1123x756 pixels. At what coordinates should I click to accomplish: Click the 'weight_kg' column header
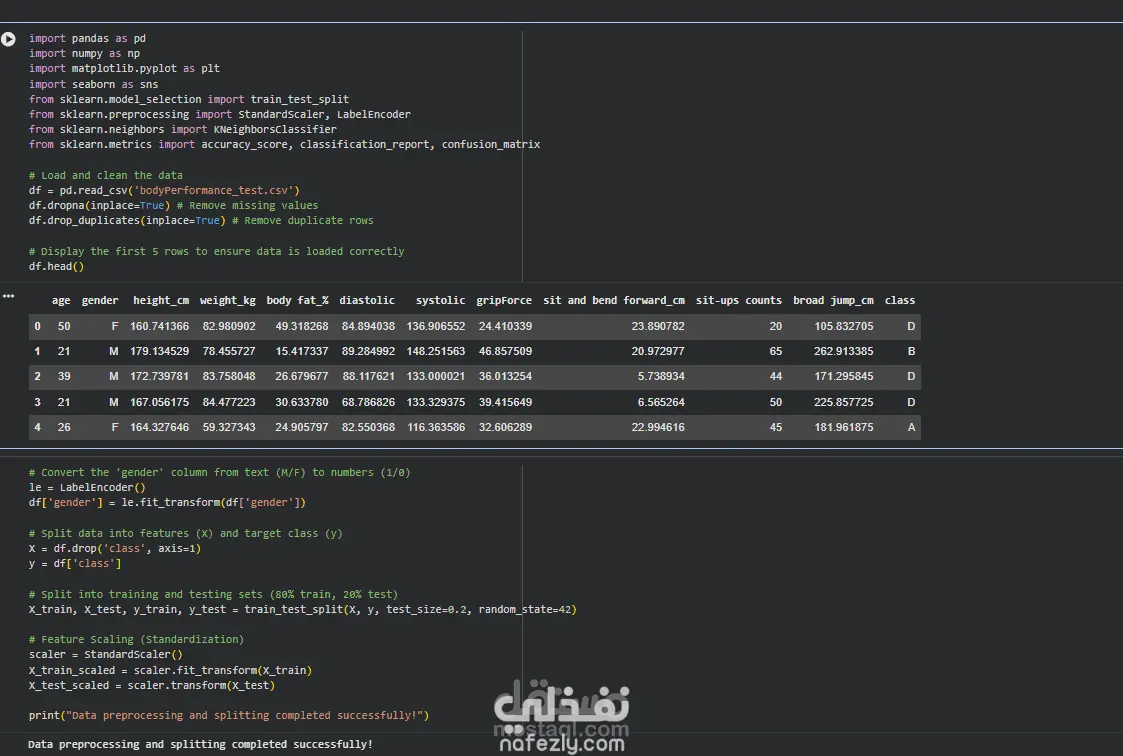[x=227, y=301]
